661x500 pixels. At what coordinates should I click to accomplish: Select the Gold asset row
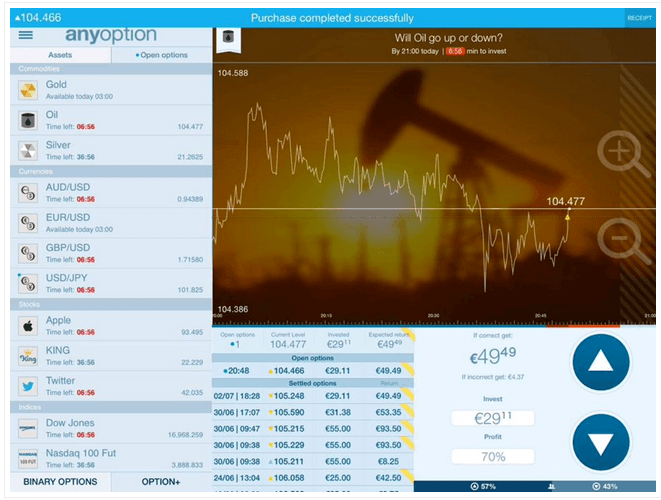[x=111, y=90]
